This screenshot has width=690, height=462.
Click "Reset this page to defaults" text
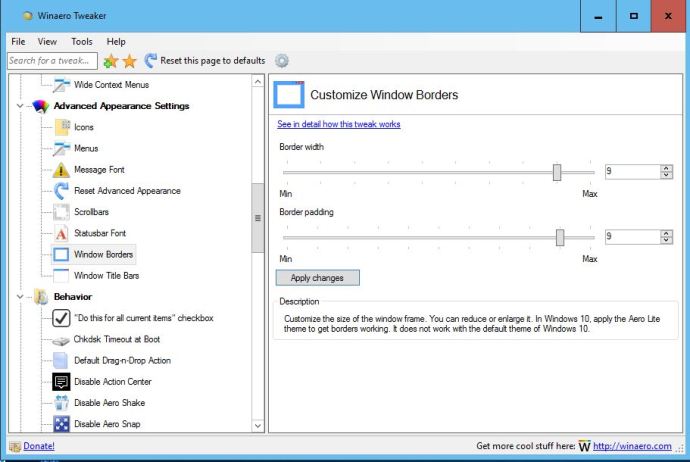[x=213, y=61]
